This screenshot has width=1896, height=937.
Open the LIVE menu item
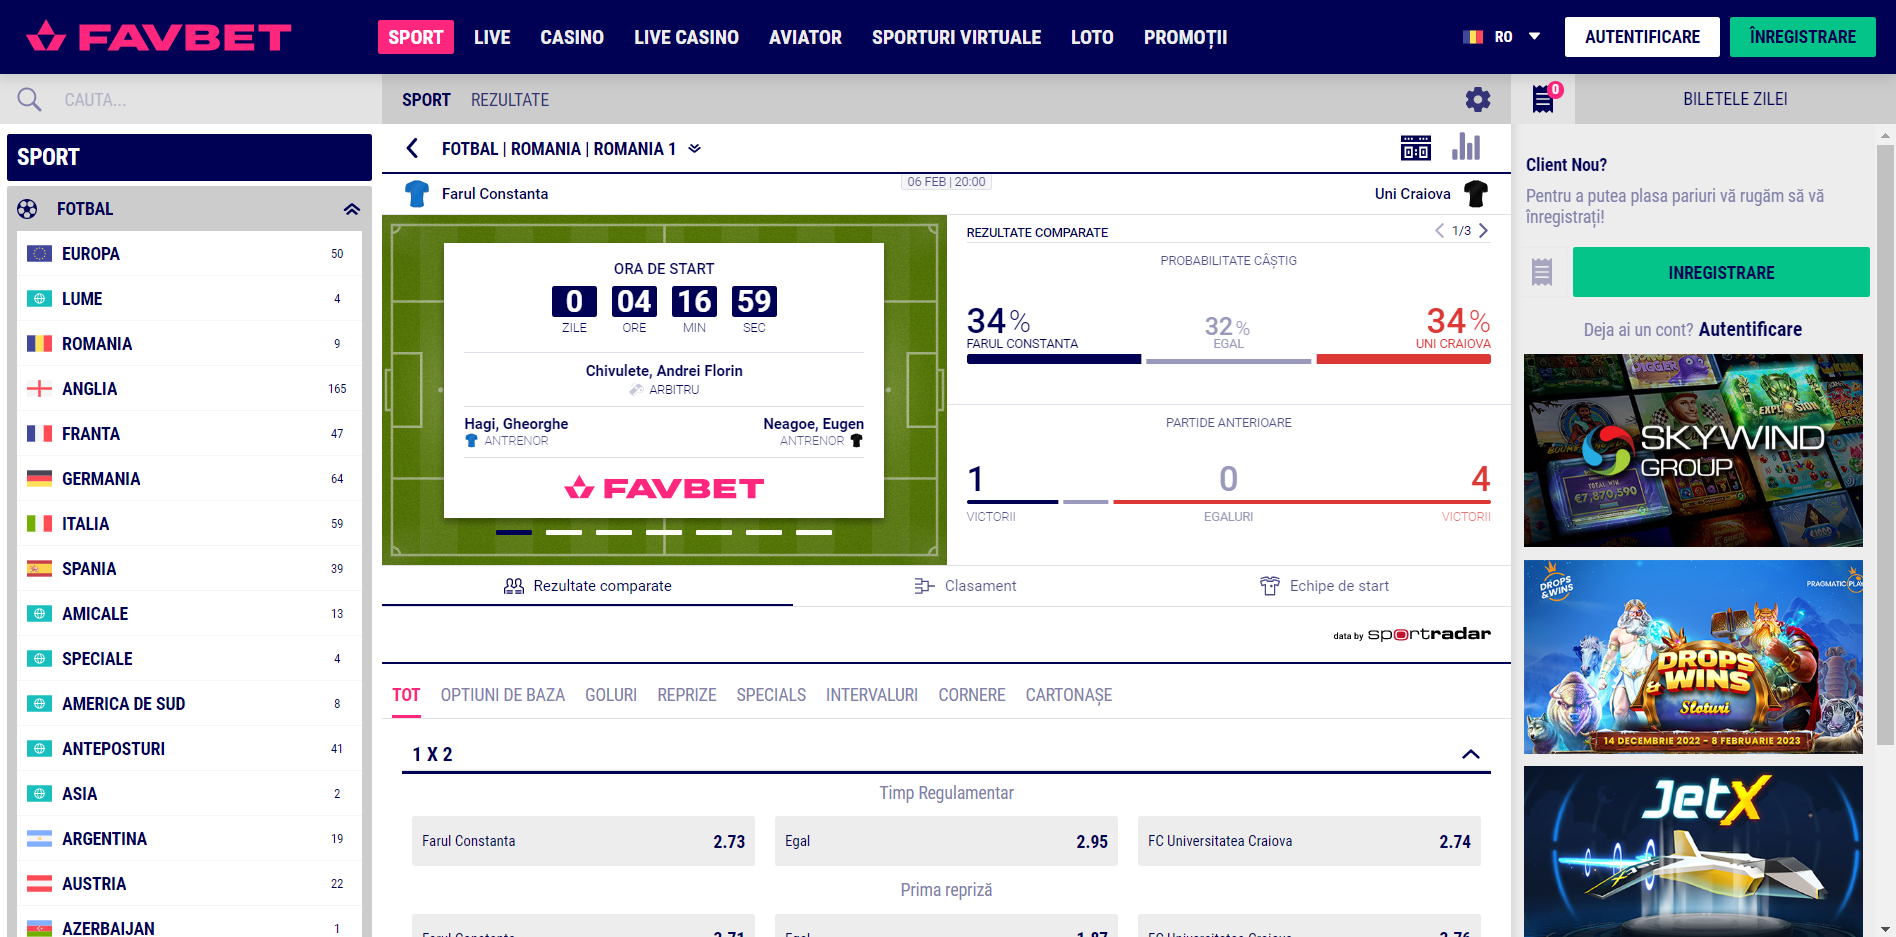[x=492, y=37]
